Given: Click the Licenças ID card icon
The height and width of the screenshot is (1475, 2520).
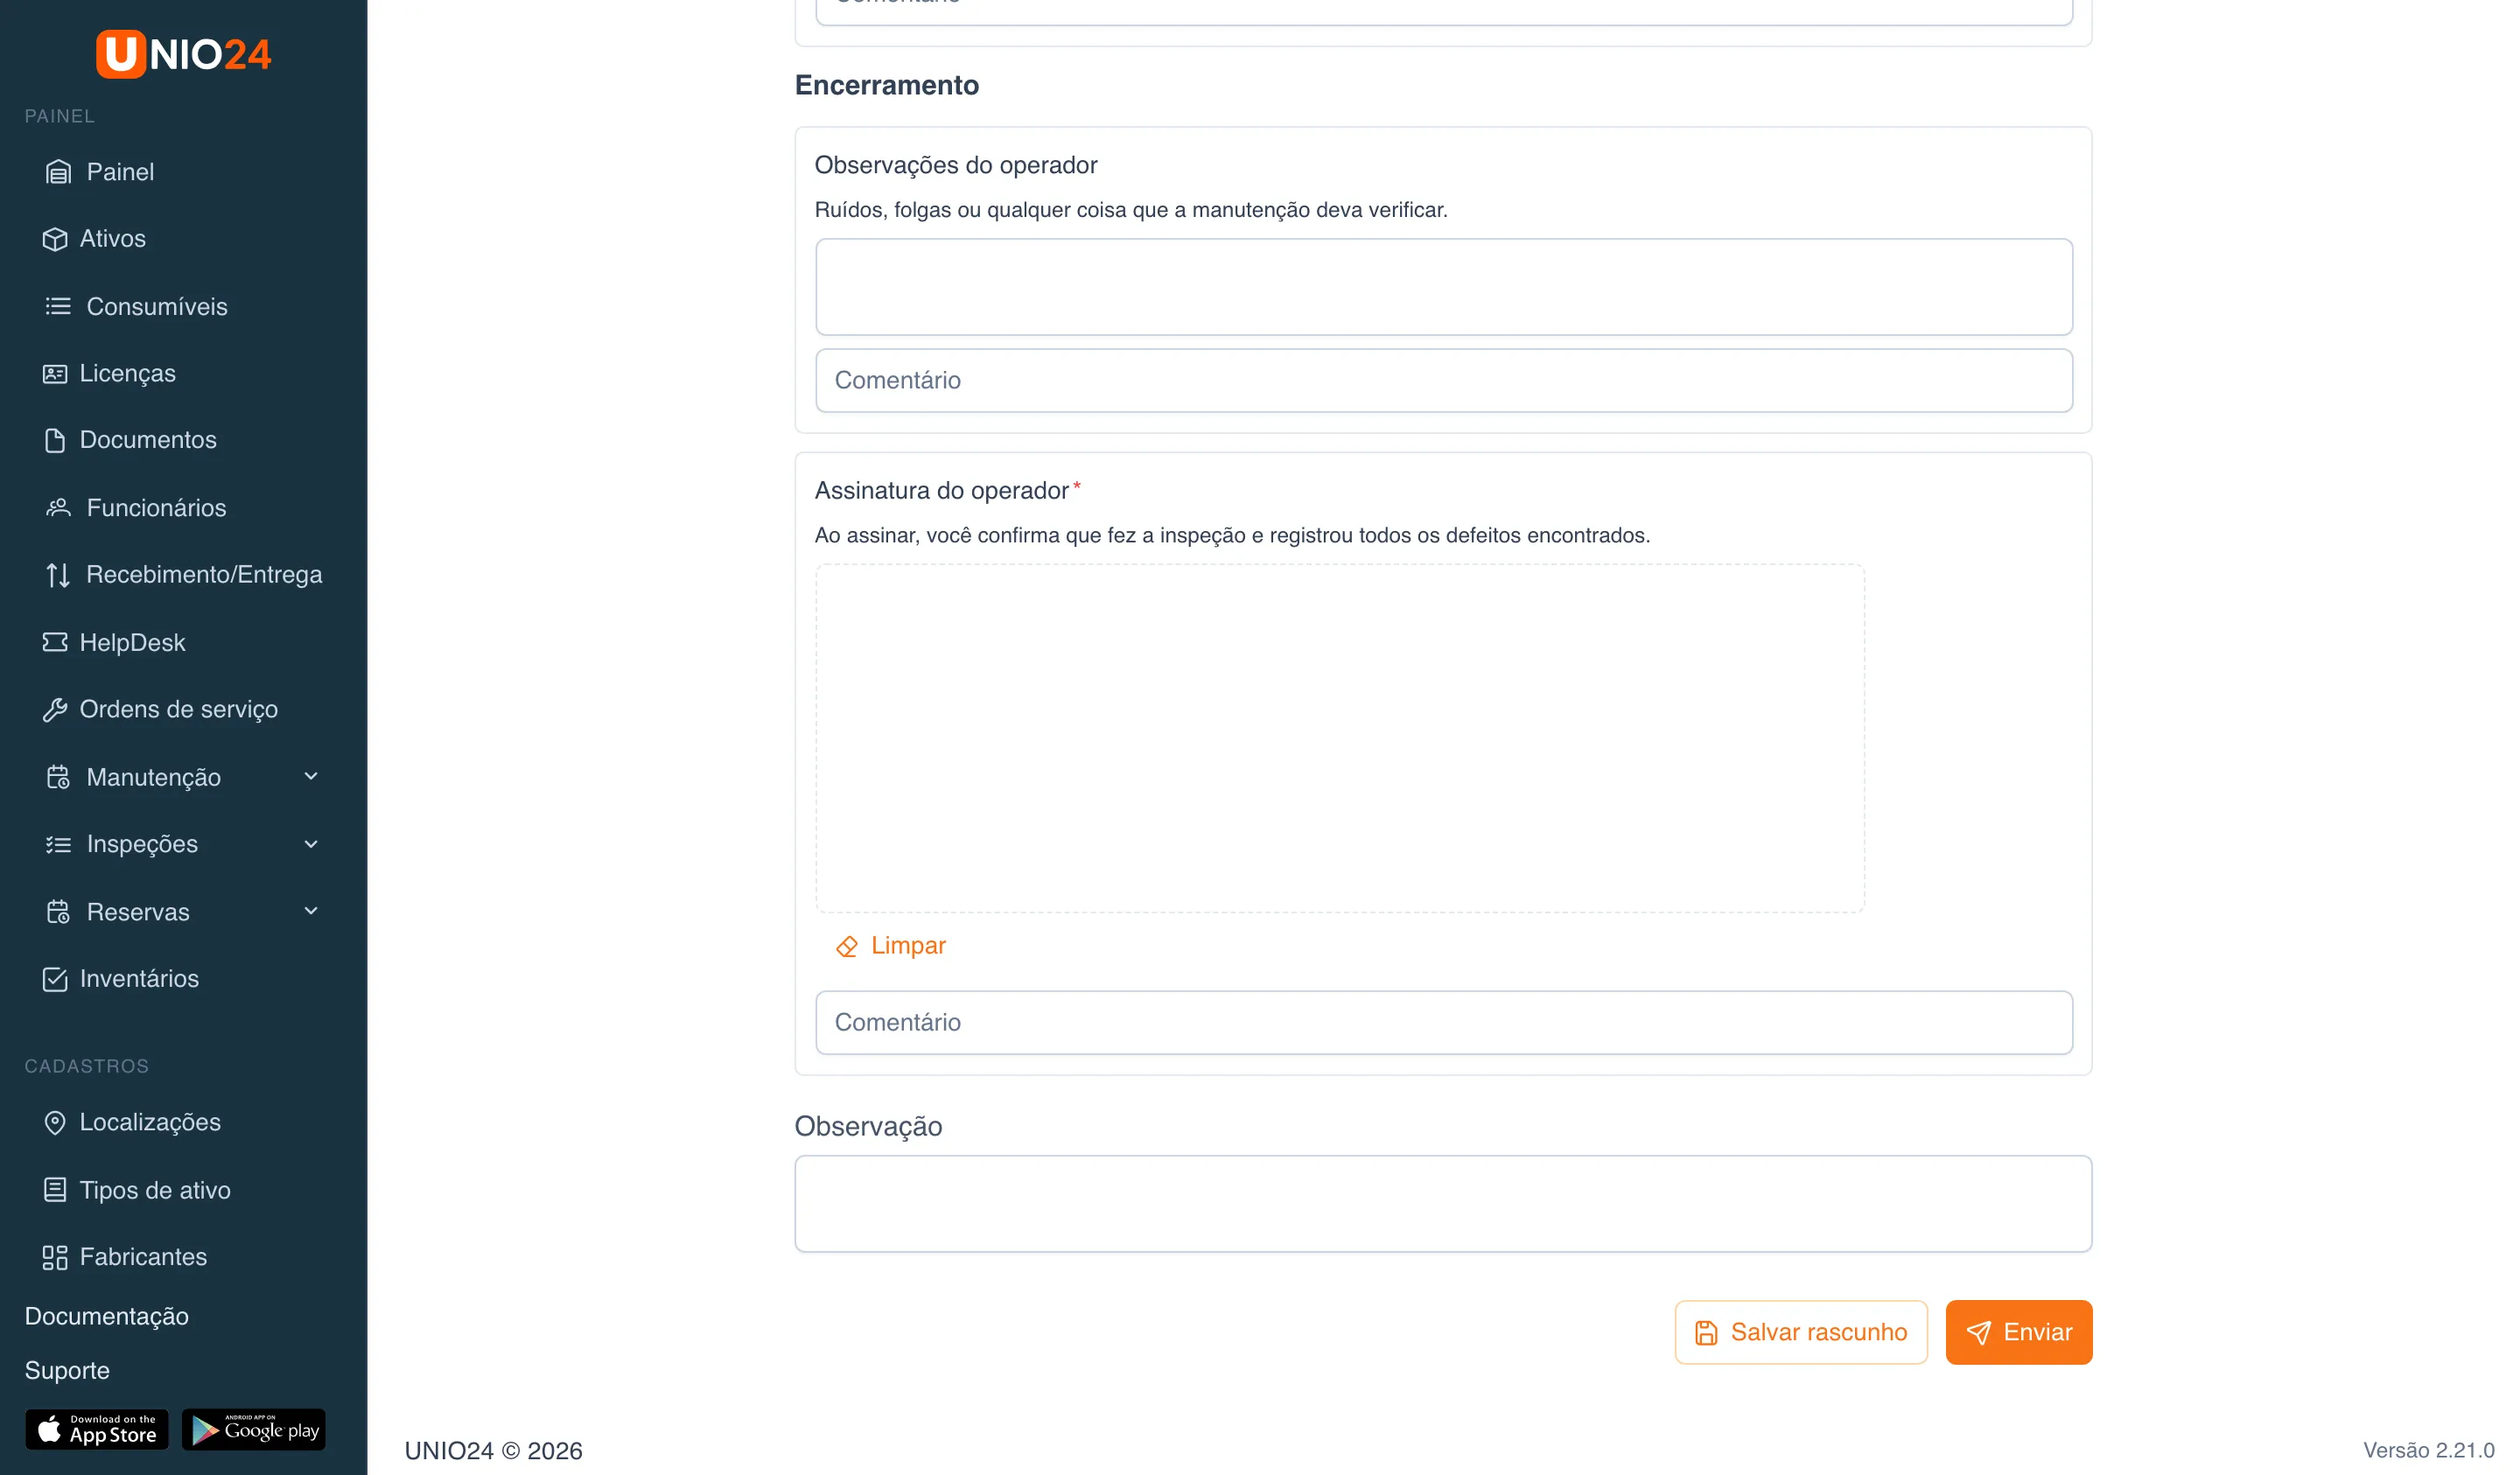Looking at the screenshot, I should [55, 374].
